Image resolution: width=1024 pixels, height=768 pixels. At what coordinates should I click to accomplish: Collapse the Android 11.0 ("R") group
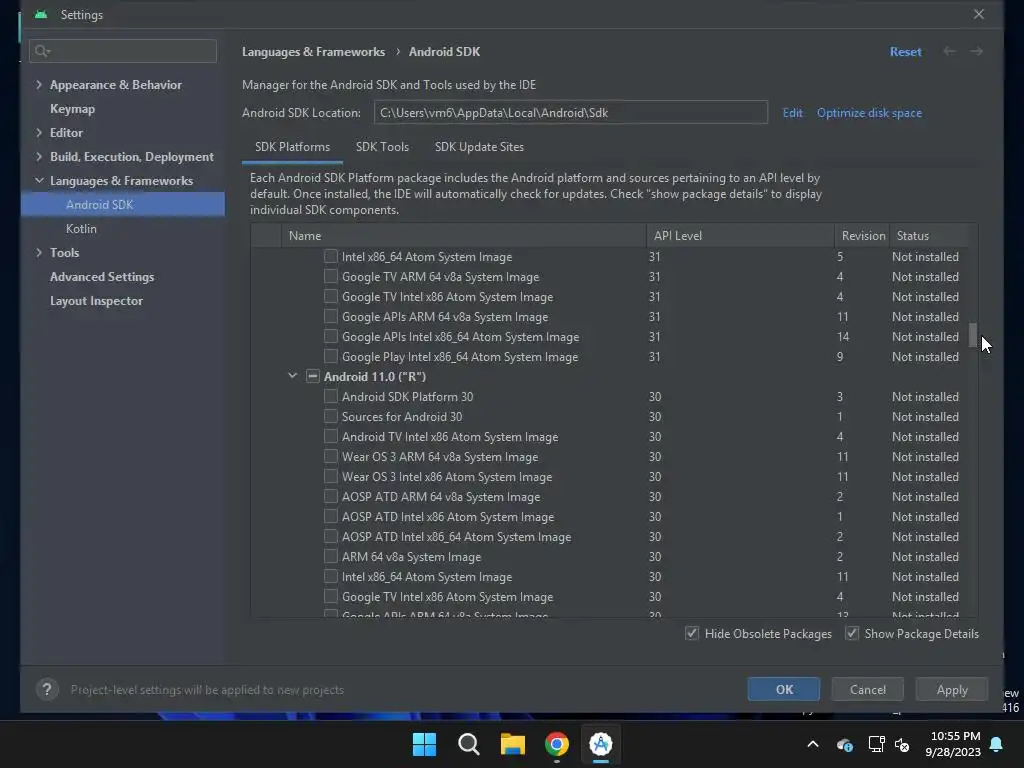(293, 376)
